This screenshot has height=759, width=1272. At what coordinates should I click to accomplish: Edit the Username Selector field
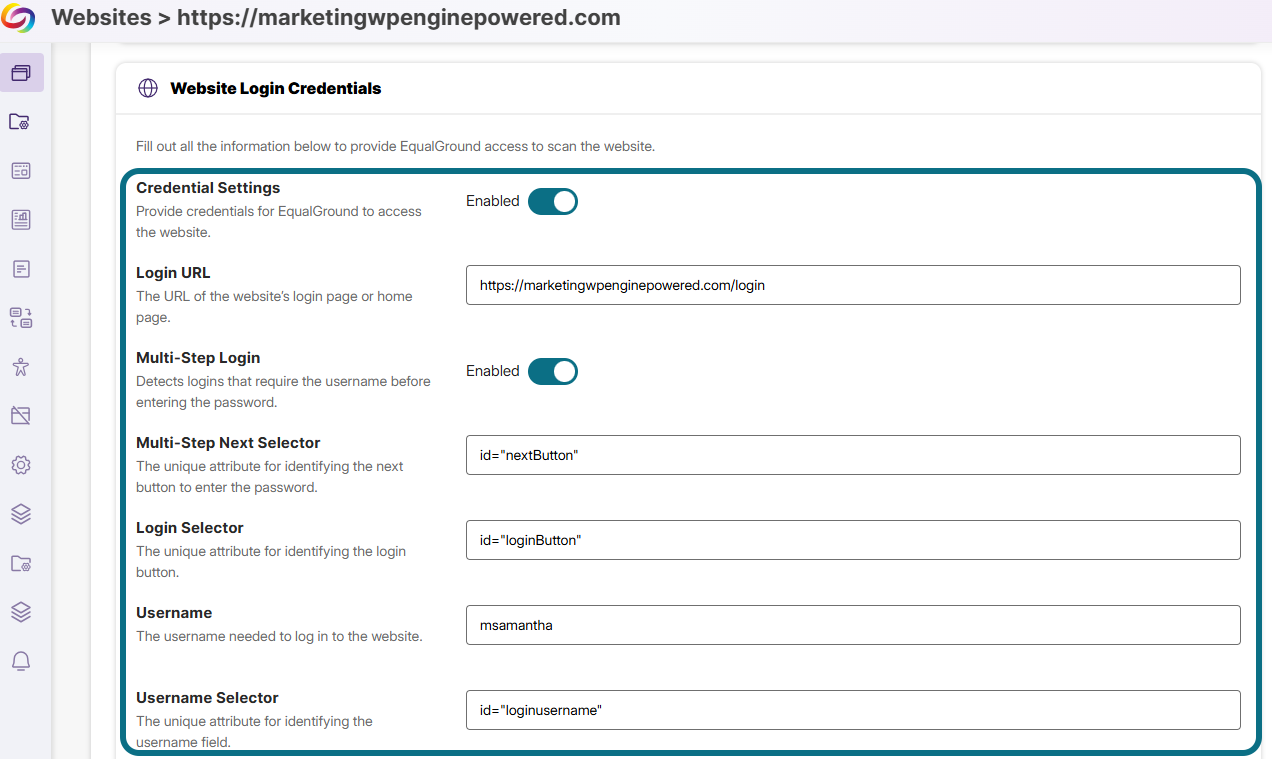(853, 710)
